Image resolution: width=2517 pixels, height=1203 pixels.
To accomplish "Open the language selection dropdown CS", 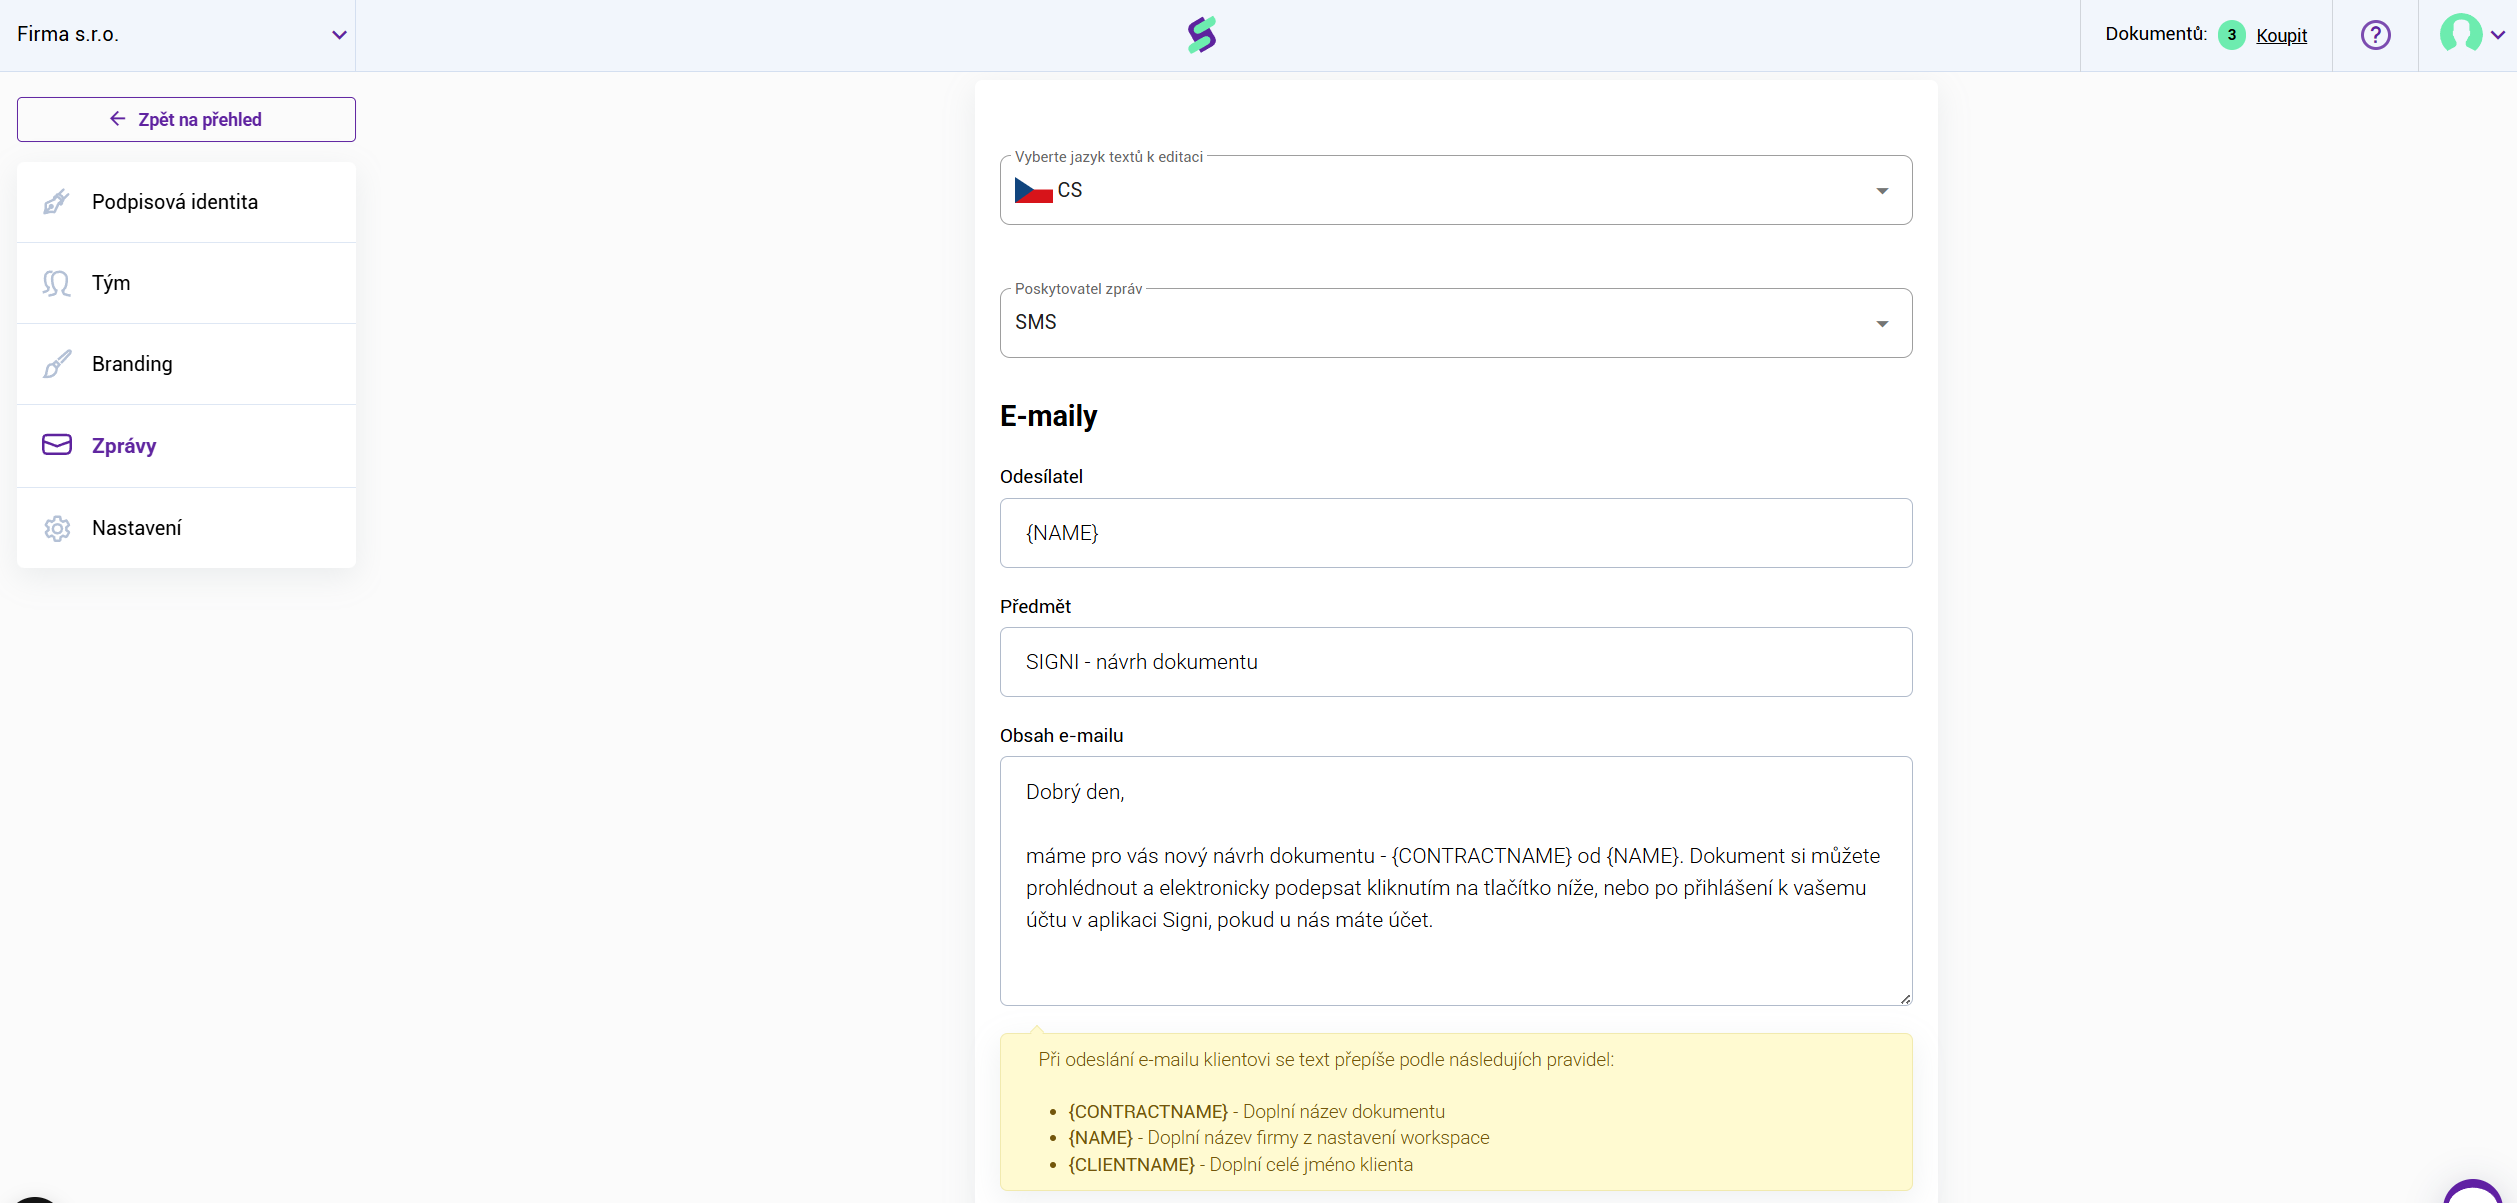I will [1455, 190].
